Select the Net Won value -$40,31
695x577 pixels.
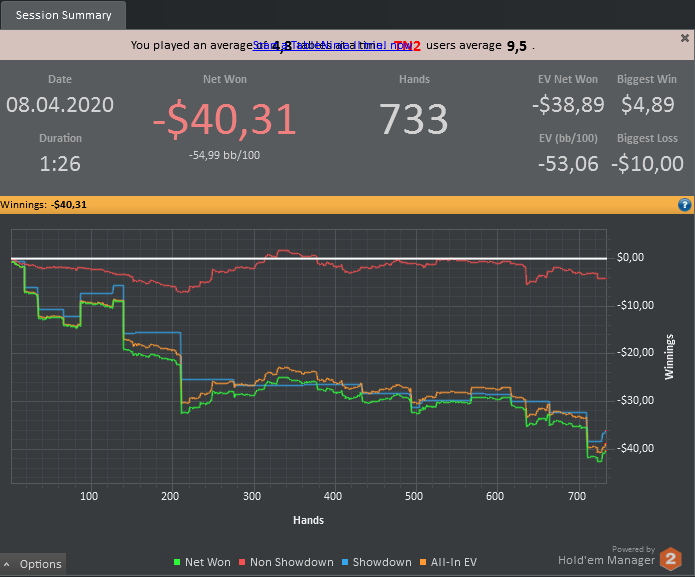coord(224,120)
